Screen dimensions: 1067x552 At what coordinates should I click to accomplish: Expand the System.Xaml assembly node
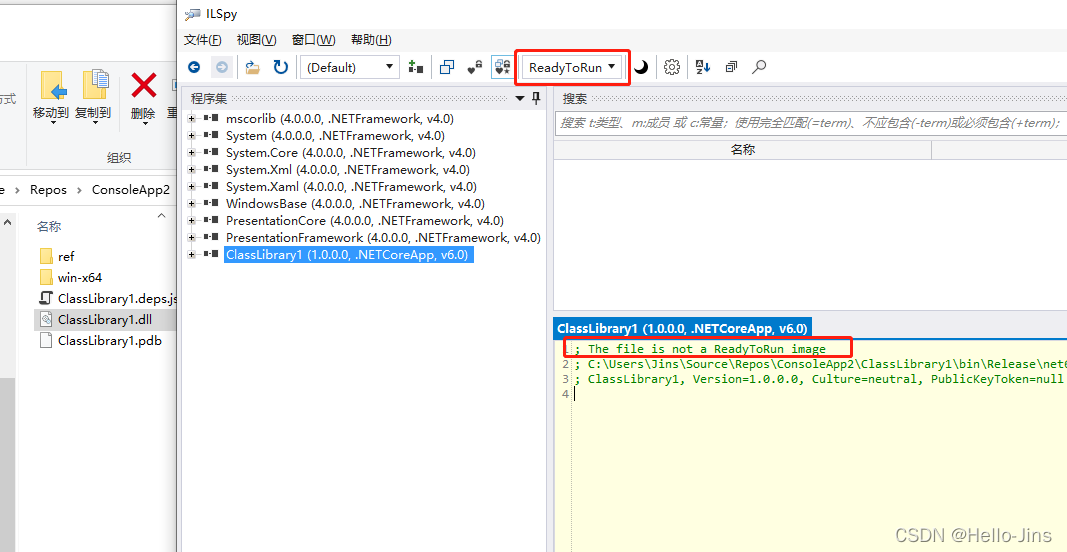coord(192,186)
